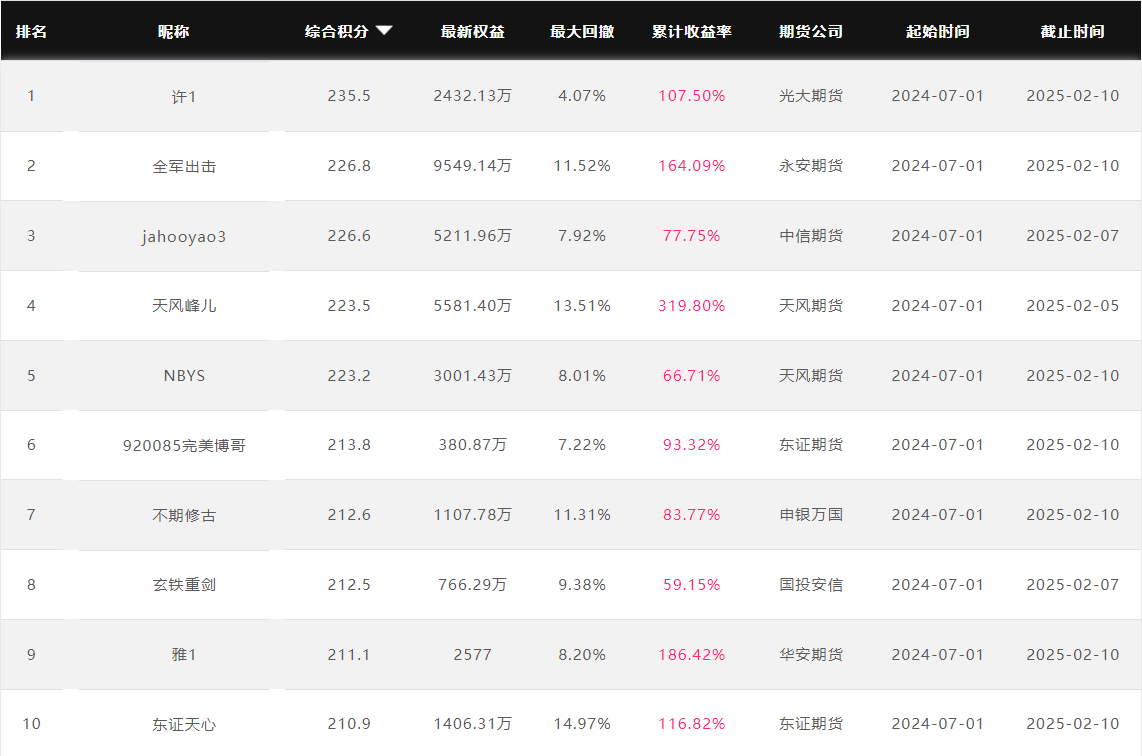
Task: Click the equity value 2577
Action: coord(473,655)
